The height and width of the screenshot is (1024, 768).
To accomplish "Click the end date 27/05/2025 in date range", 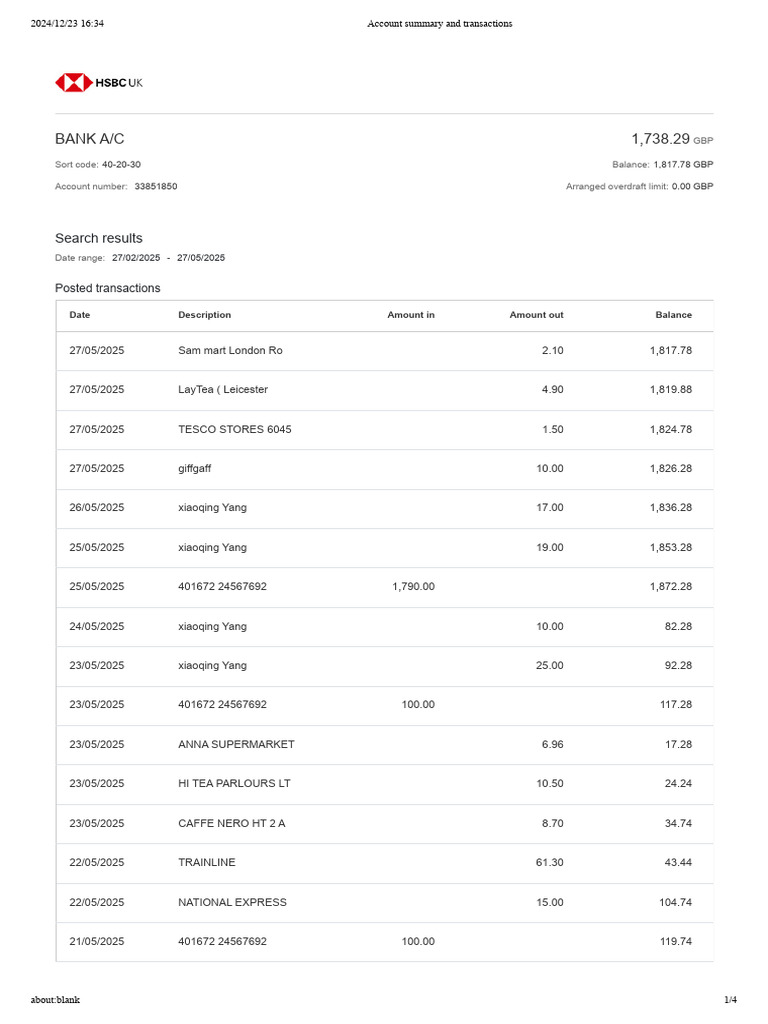I will click(201, 258).
